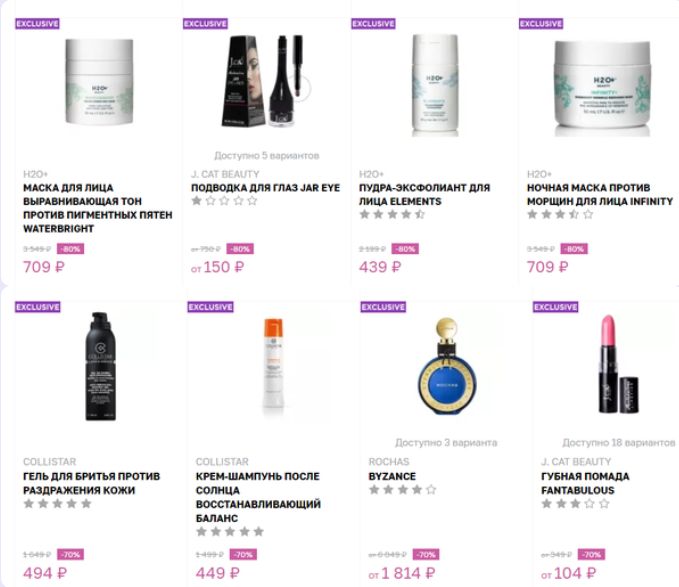Open the H2O+ Elements powder exfoliant bottle image

(x=435, y=82)
